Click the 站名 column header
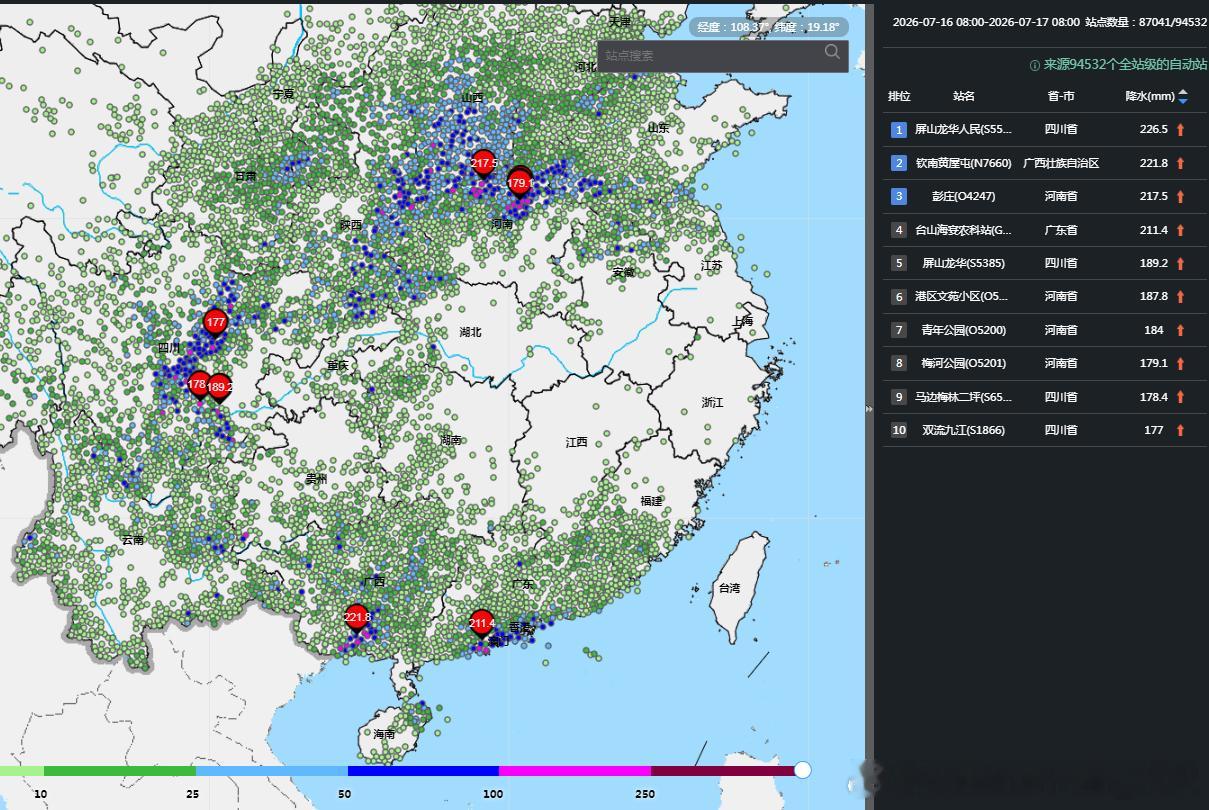This screenshot has width=1209, height=810. click(964, 96)
